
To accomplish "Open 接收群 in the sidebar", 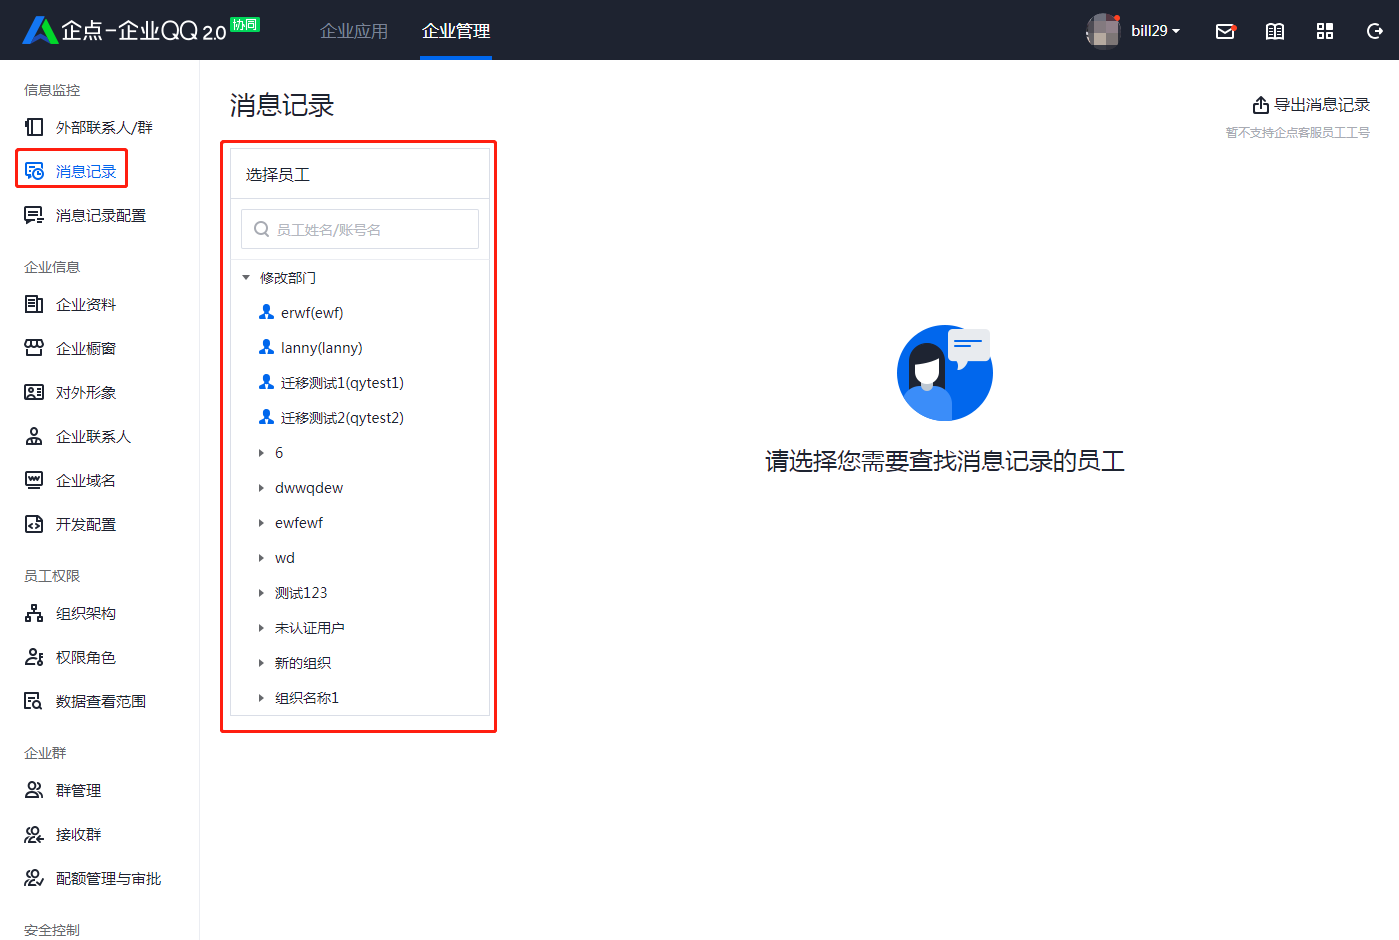I will [x=79, y=834].
